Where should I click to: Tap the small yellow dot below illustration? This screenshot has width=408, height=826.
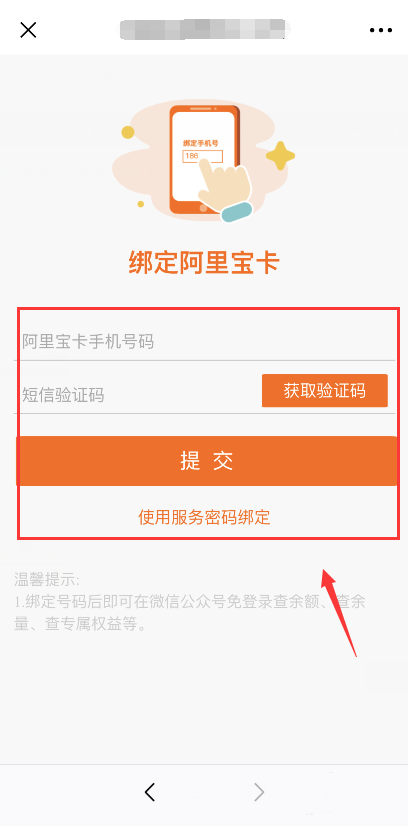(x=141, y=204)
